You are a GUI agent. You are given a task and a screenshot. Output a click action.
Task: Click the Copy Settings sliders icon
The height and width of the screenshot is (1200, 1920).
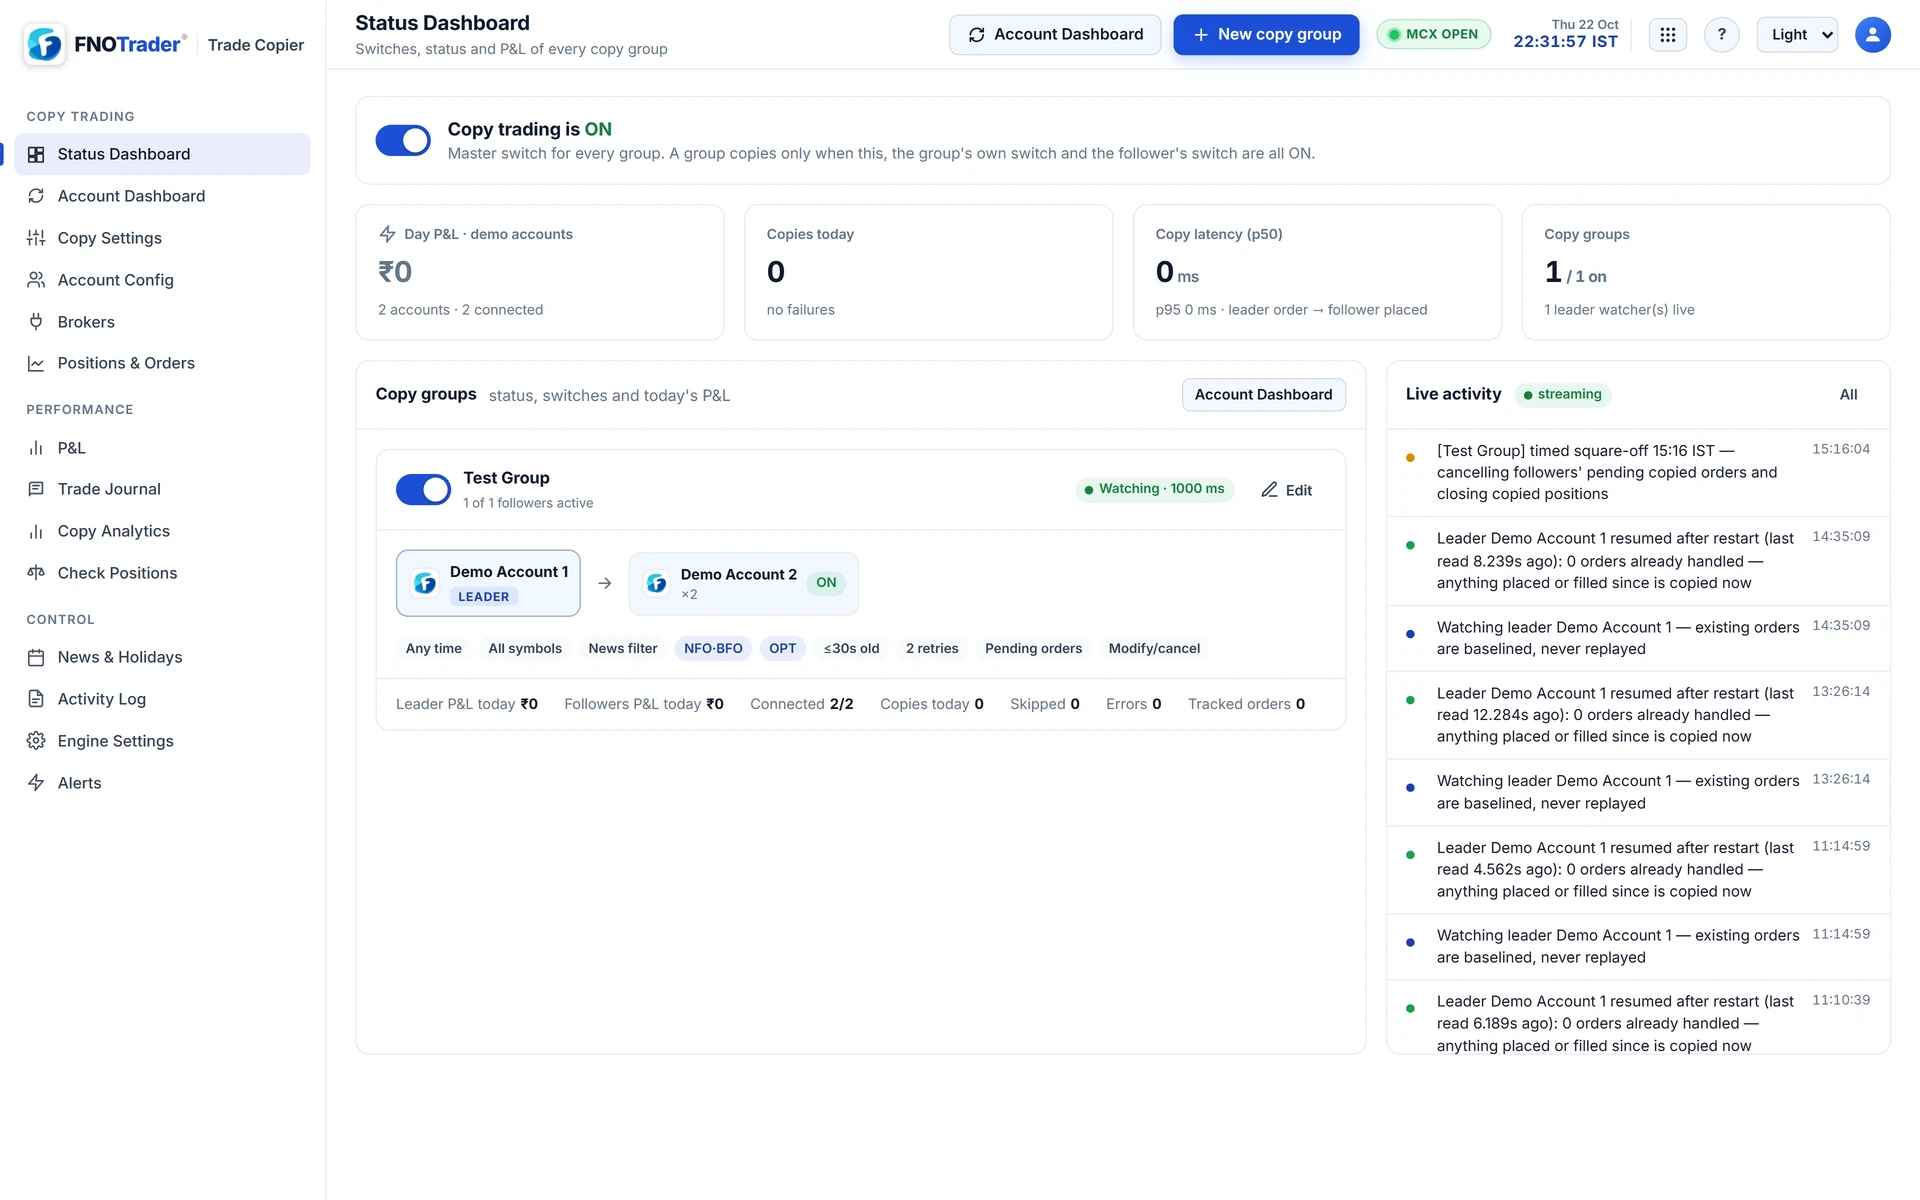[x=36, y=238]
